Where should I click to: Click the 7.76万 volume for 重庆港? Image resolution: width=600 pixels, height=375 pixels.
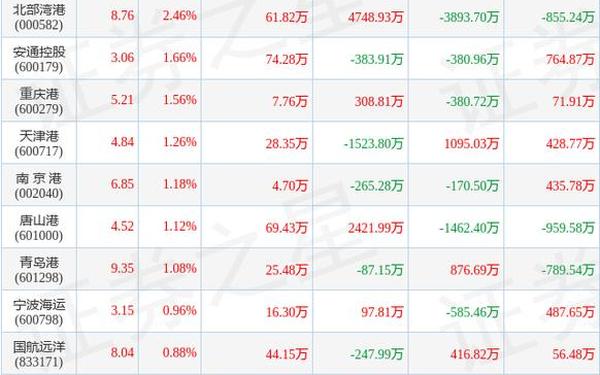[290, 101]
